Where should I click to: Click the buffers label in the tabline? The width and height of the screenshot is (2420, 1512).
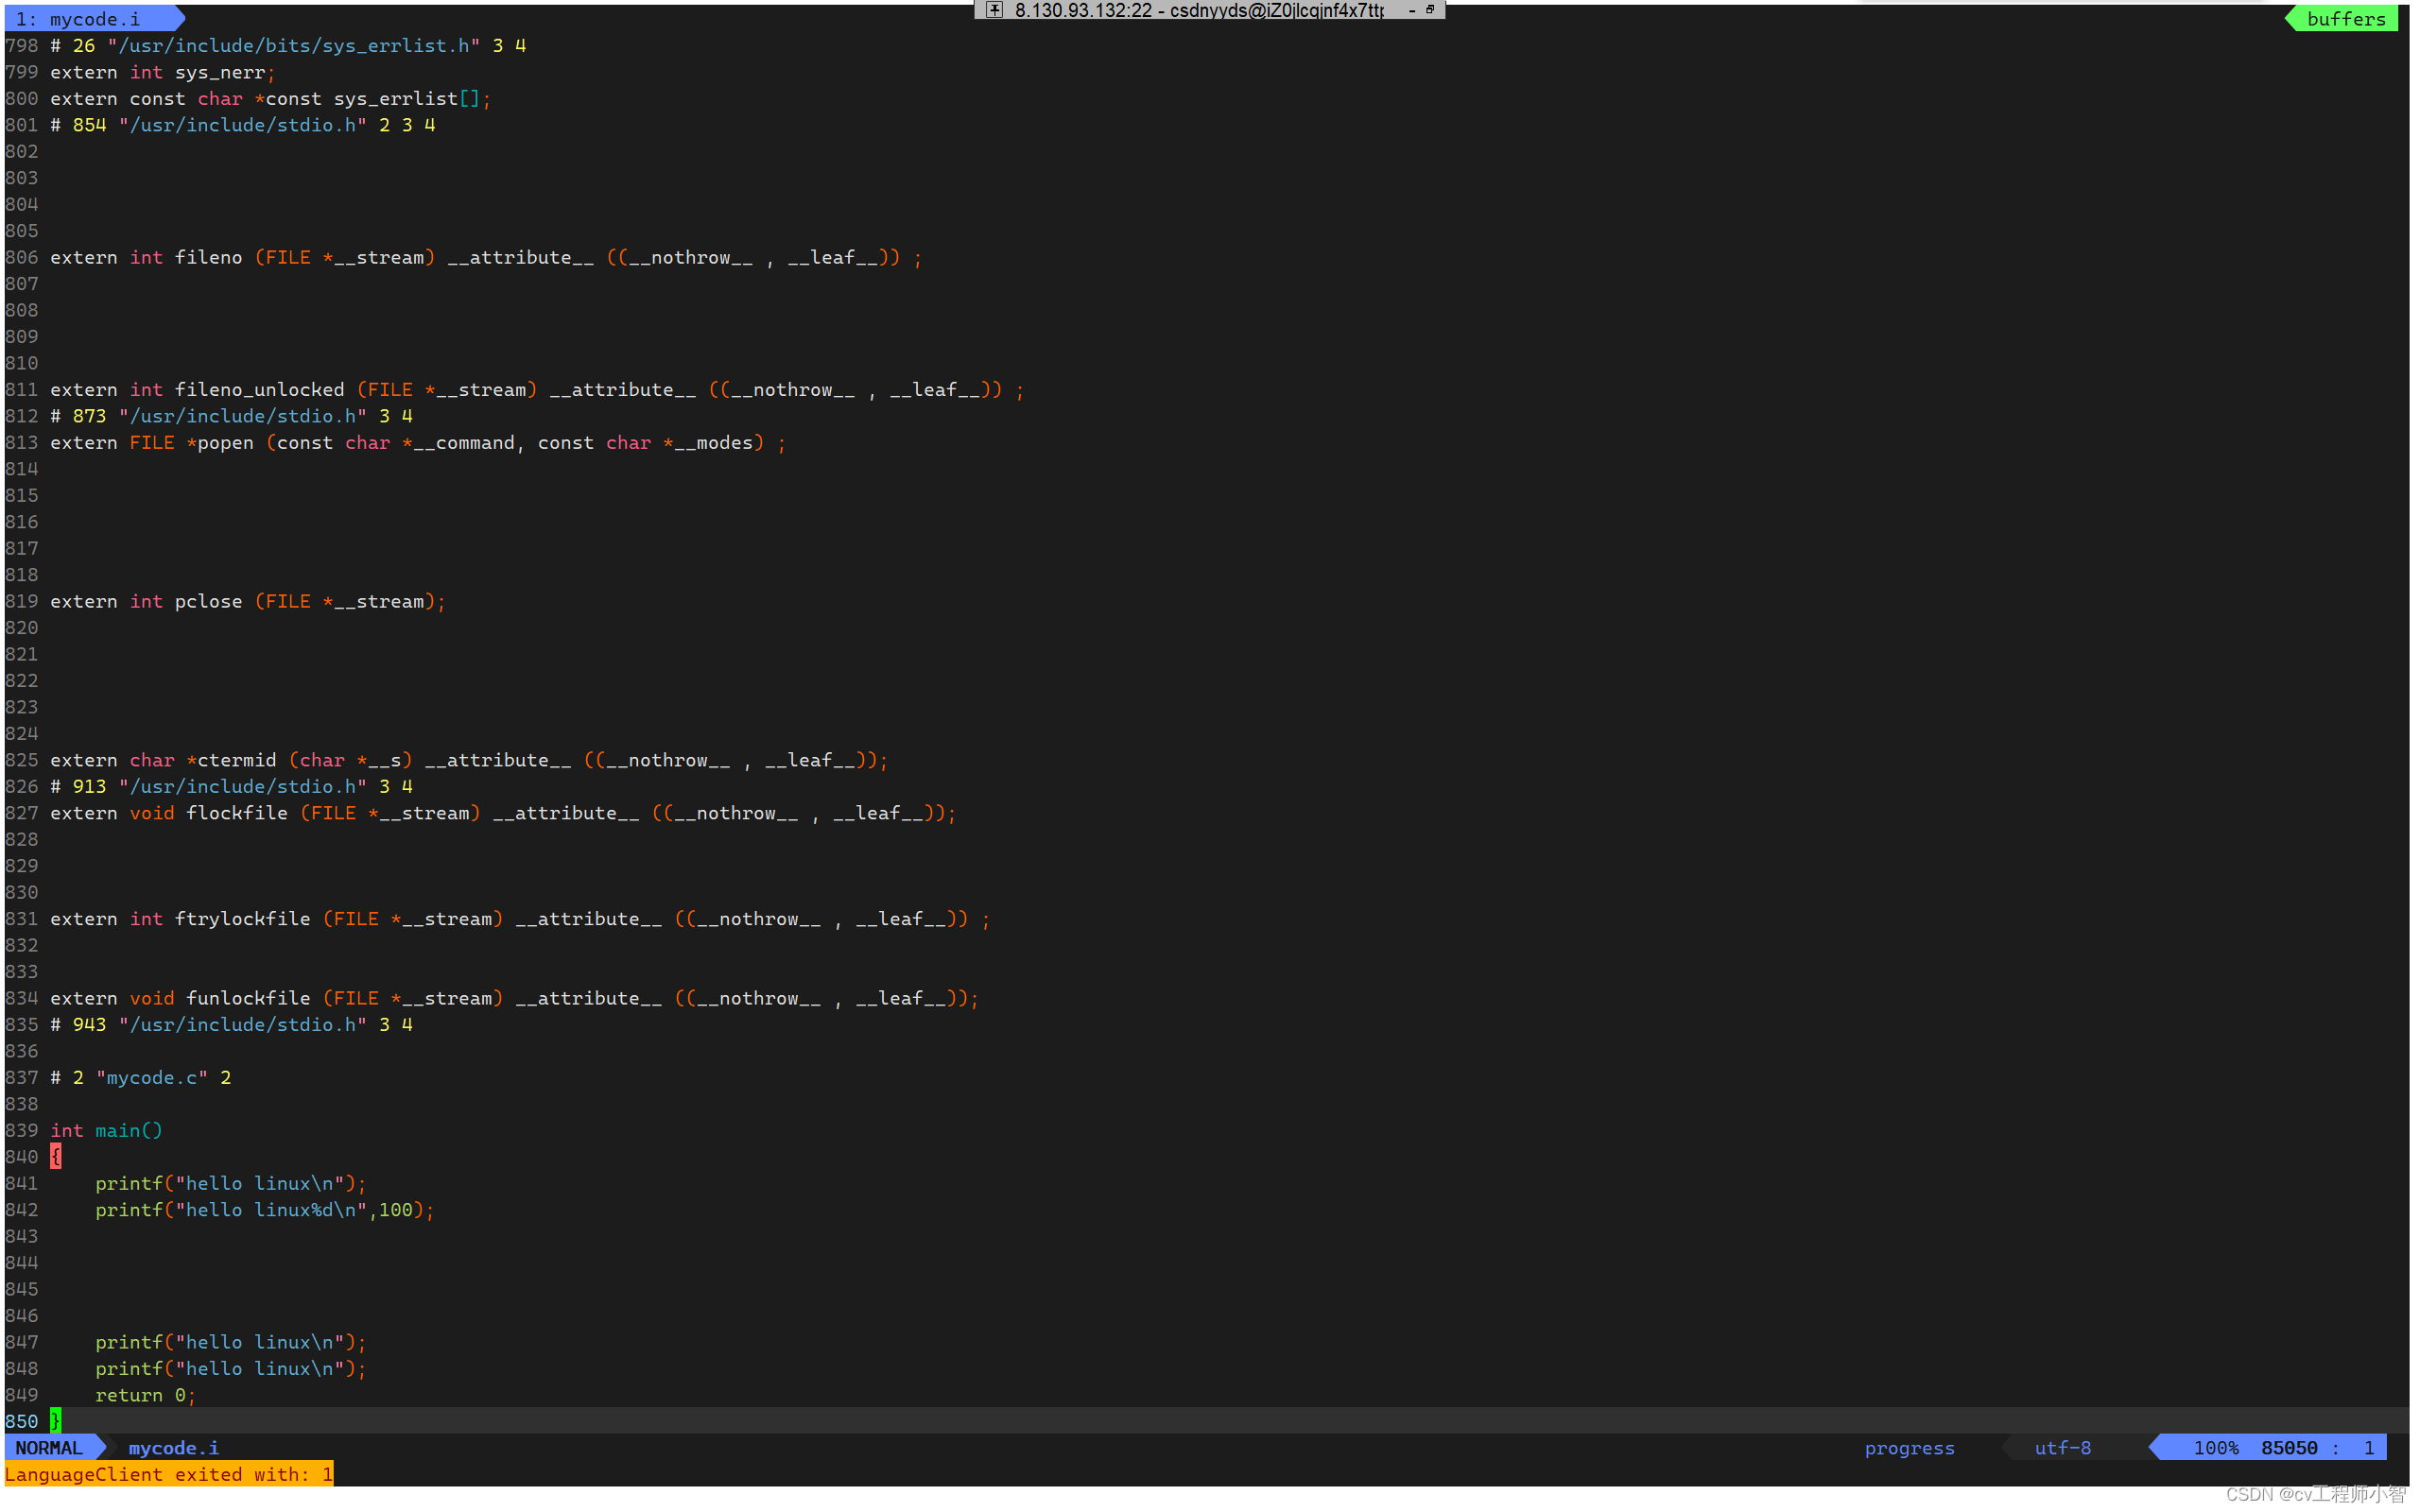pos(2346,19)
